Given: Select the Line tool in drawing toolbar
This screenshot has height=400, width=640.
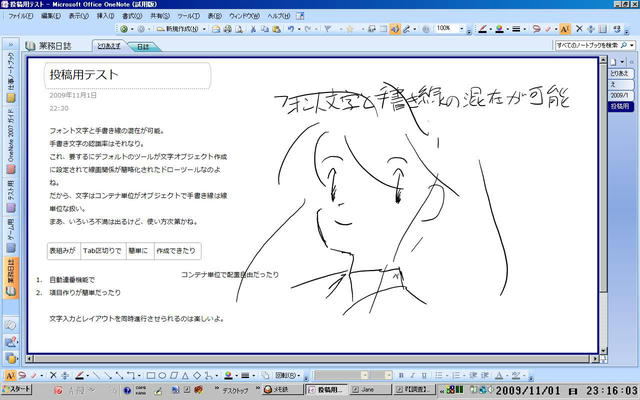Looking at the screenshot, I should click(x=96, y=375).
